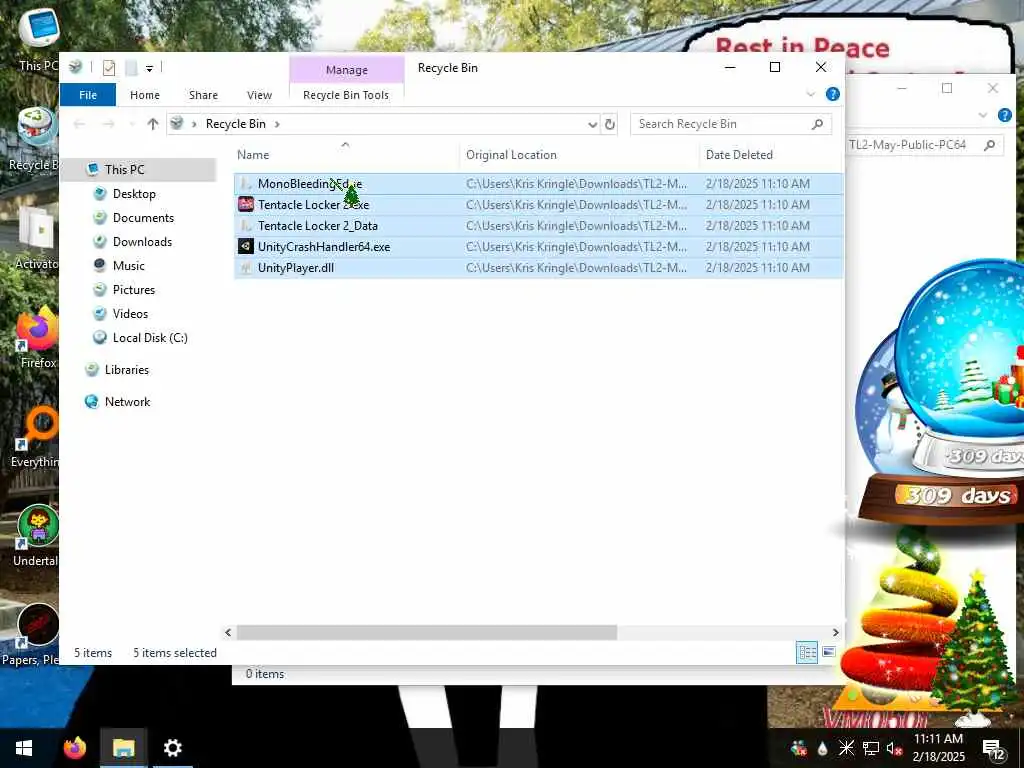Image resolution: width=1024 pixels, height=768 pixels.
Task: Sort by Original Location column header
Action: point(511,155)
